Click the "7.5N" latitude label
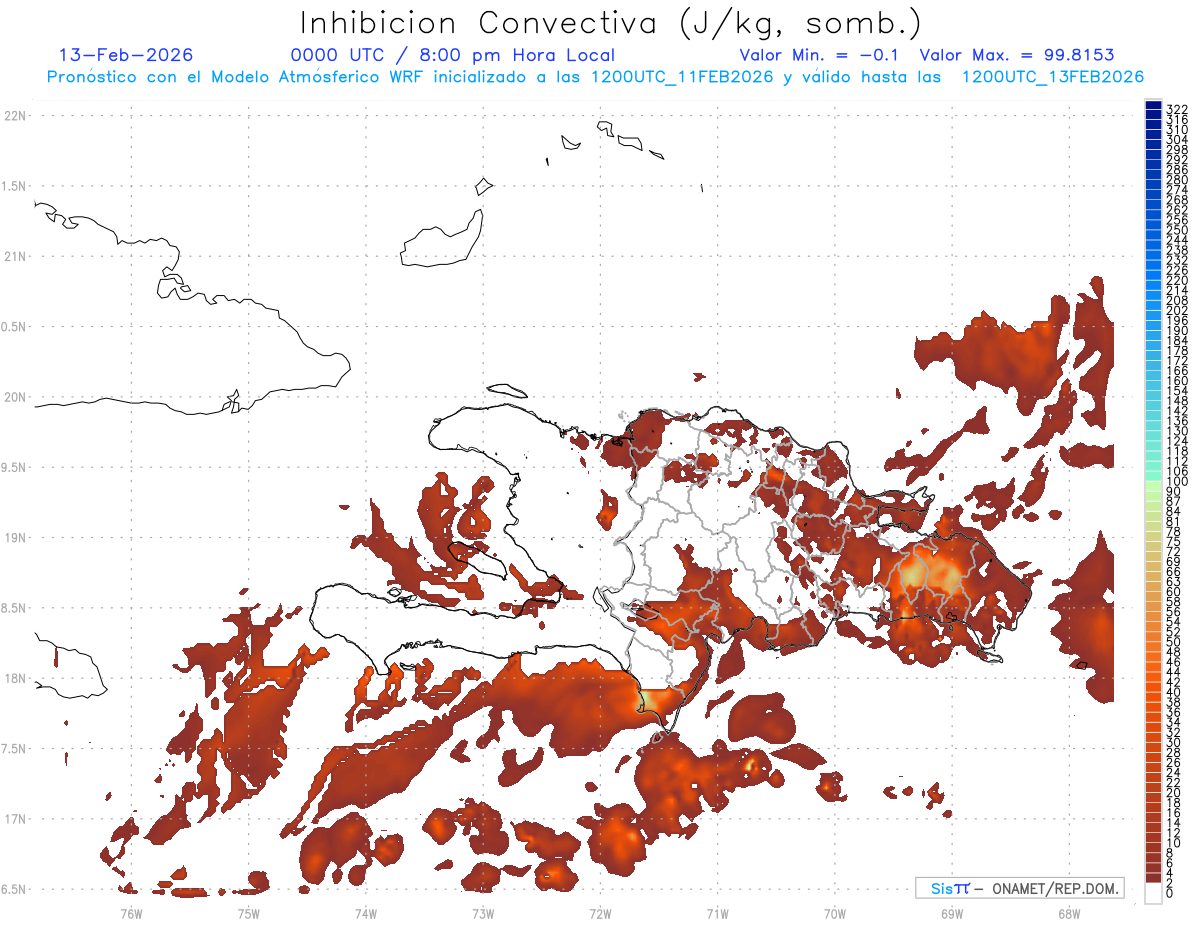 15,749
